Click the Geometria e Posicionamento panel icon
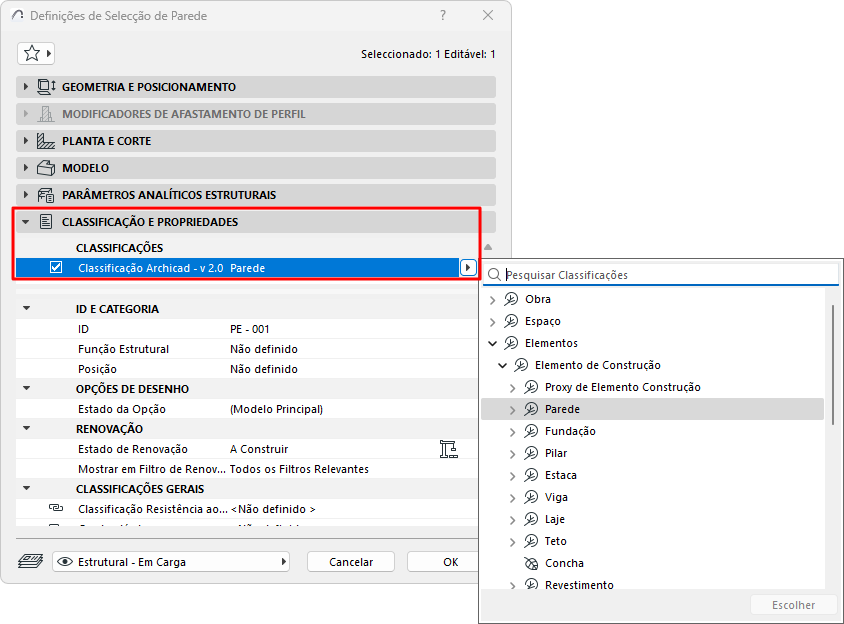Image resolution: width=844 pixels, height=624 pixels. (x=46, y=87)
